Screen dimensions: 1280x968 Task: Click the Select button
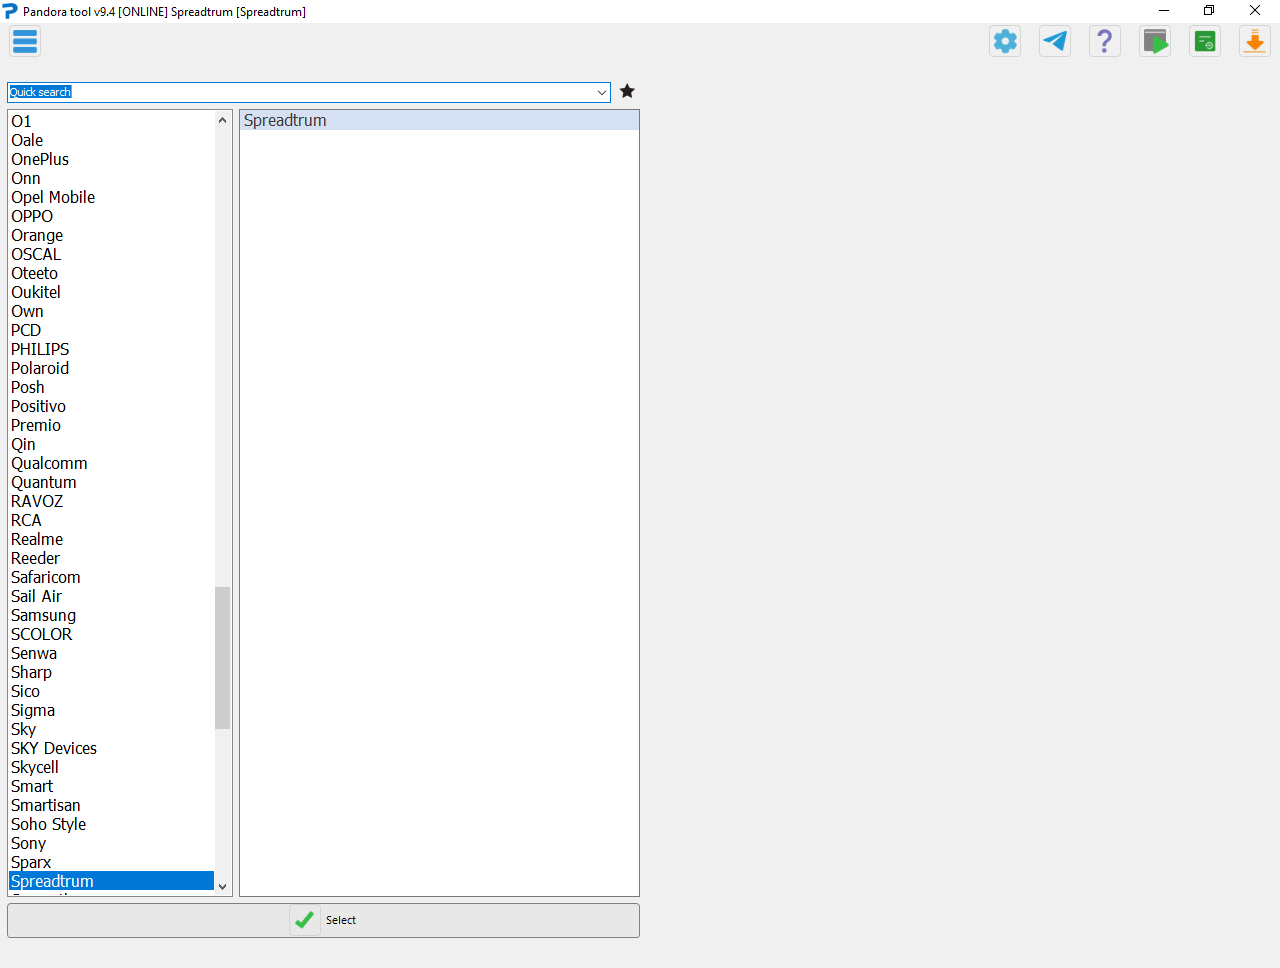(x=340, y=919)
